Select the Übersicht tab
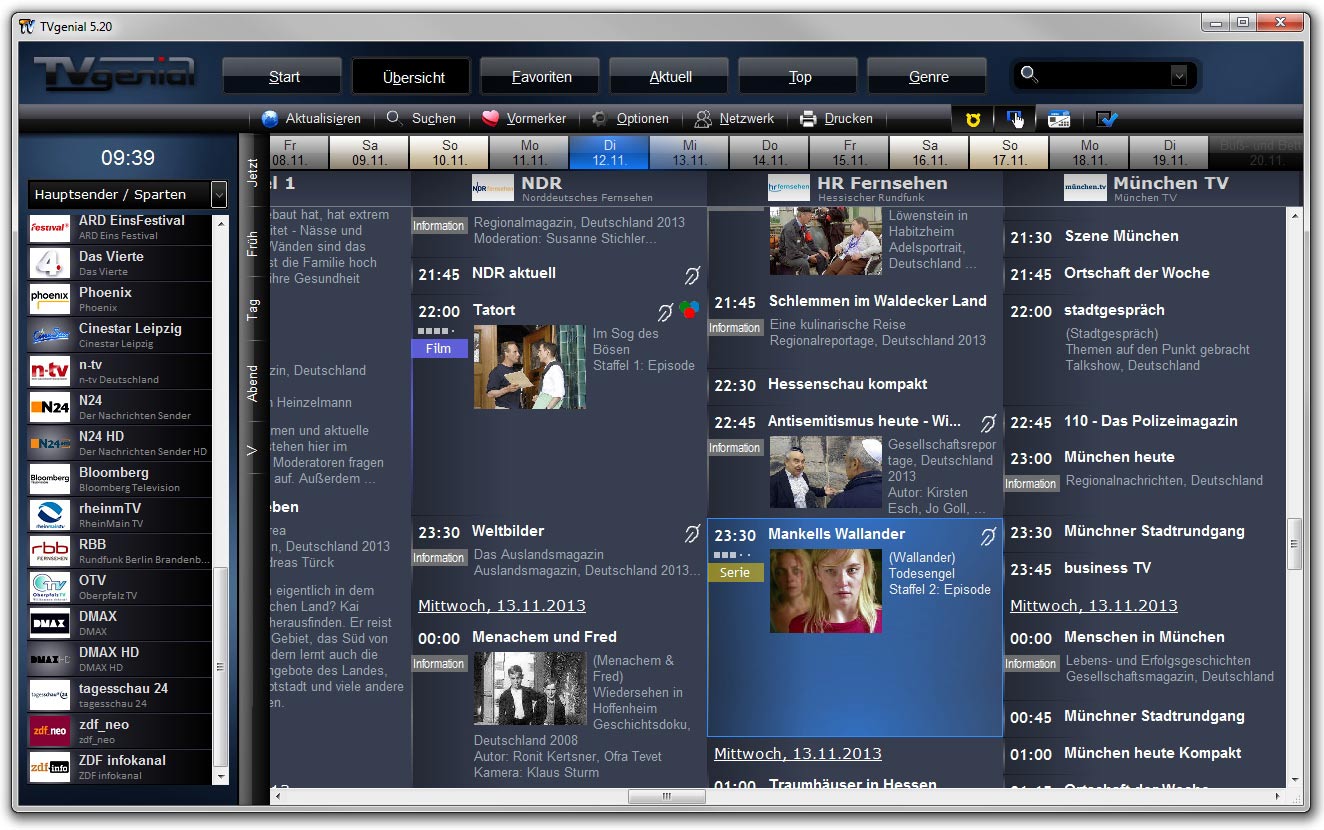The width and height of the screenshot is (1324, 830). 413,77
